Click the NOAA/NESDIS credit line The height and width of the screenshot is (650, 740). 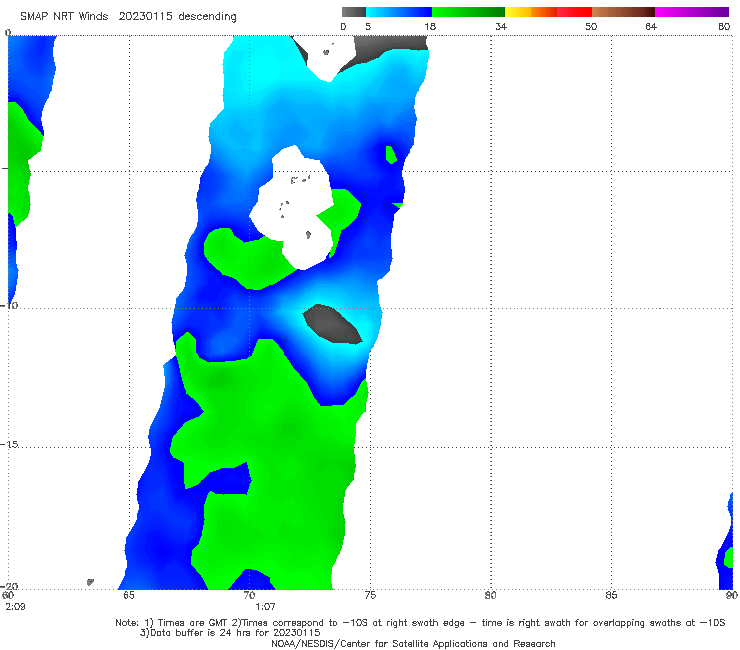tap(413, 643)
